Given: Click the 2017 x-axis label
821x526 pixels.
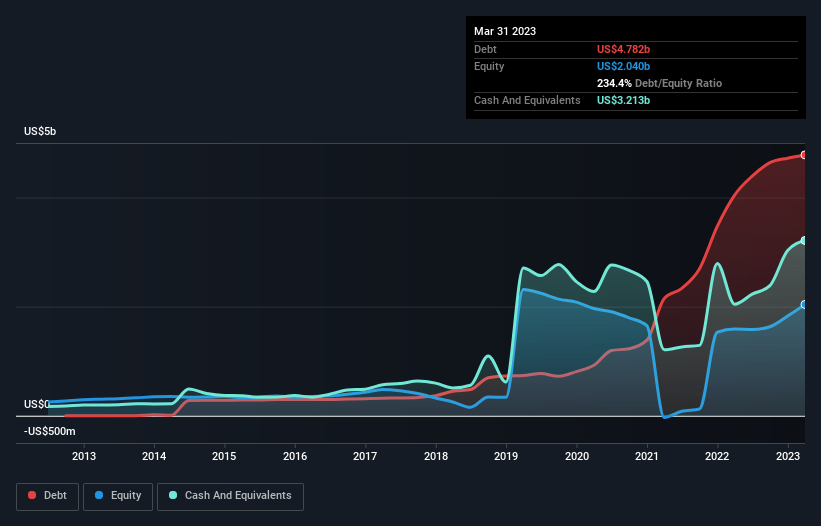Looking at the screenshot, I should click(365, 456).
